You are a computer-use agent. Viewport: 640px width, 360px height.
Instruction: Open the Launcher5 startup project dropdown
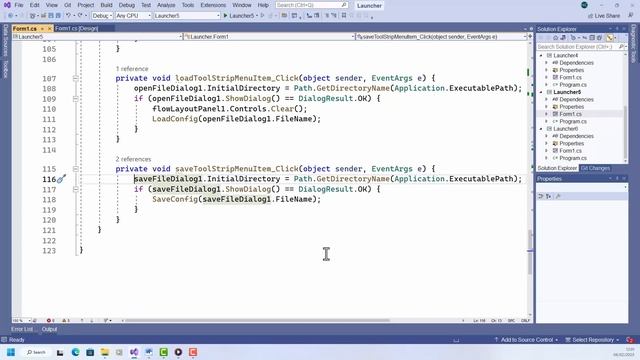coord(187,16)
